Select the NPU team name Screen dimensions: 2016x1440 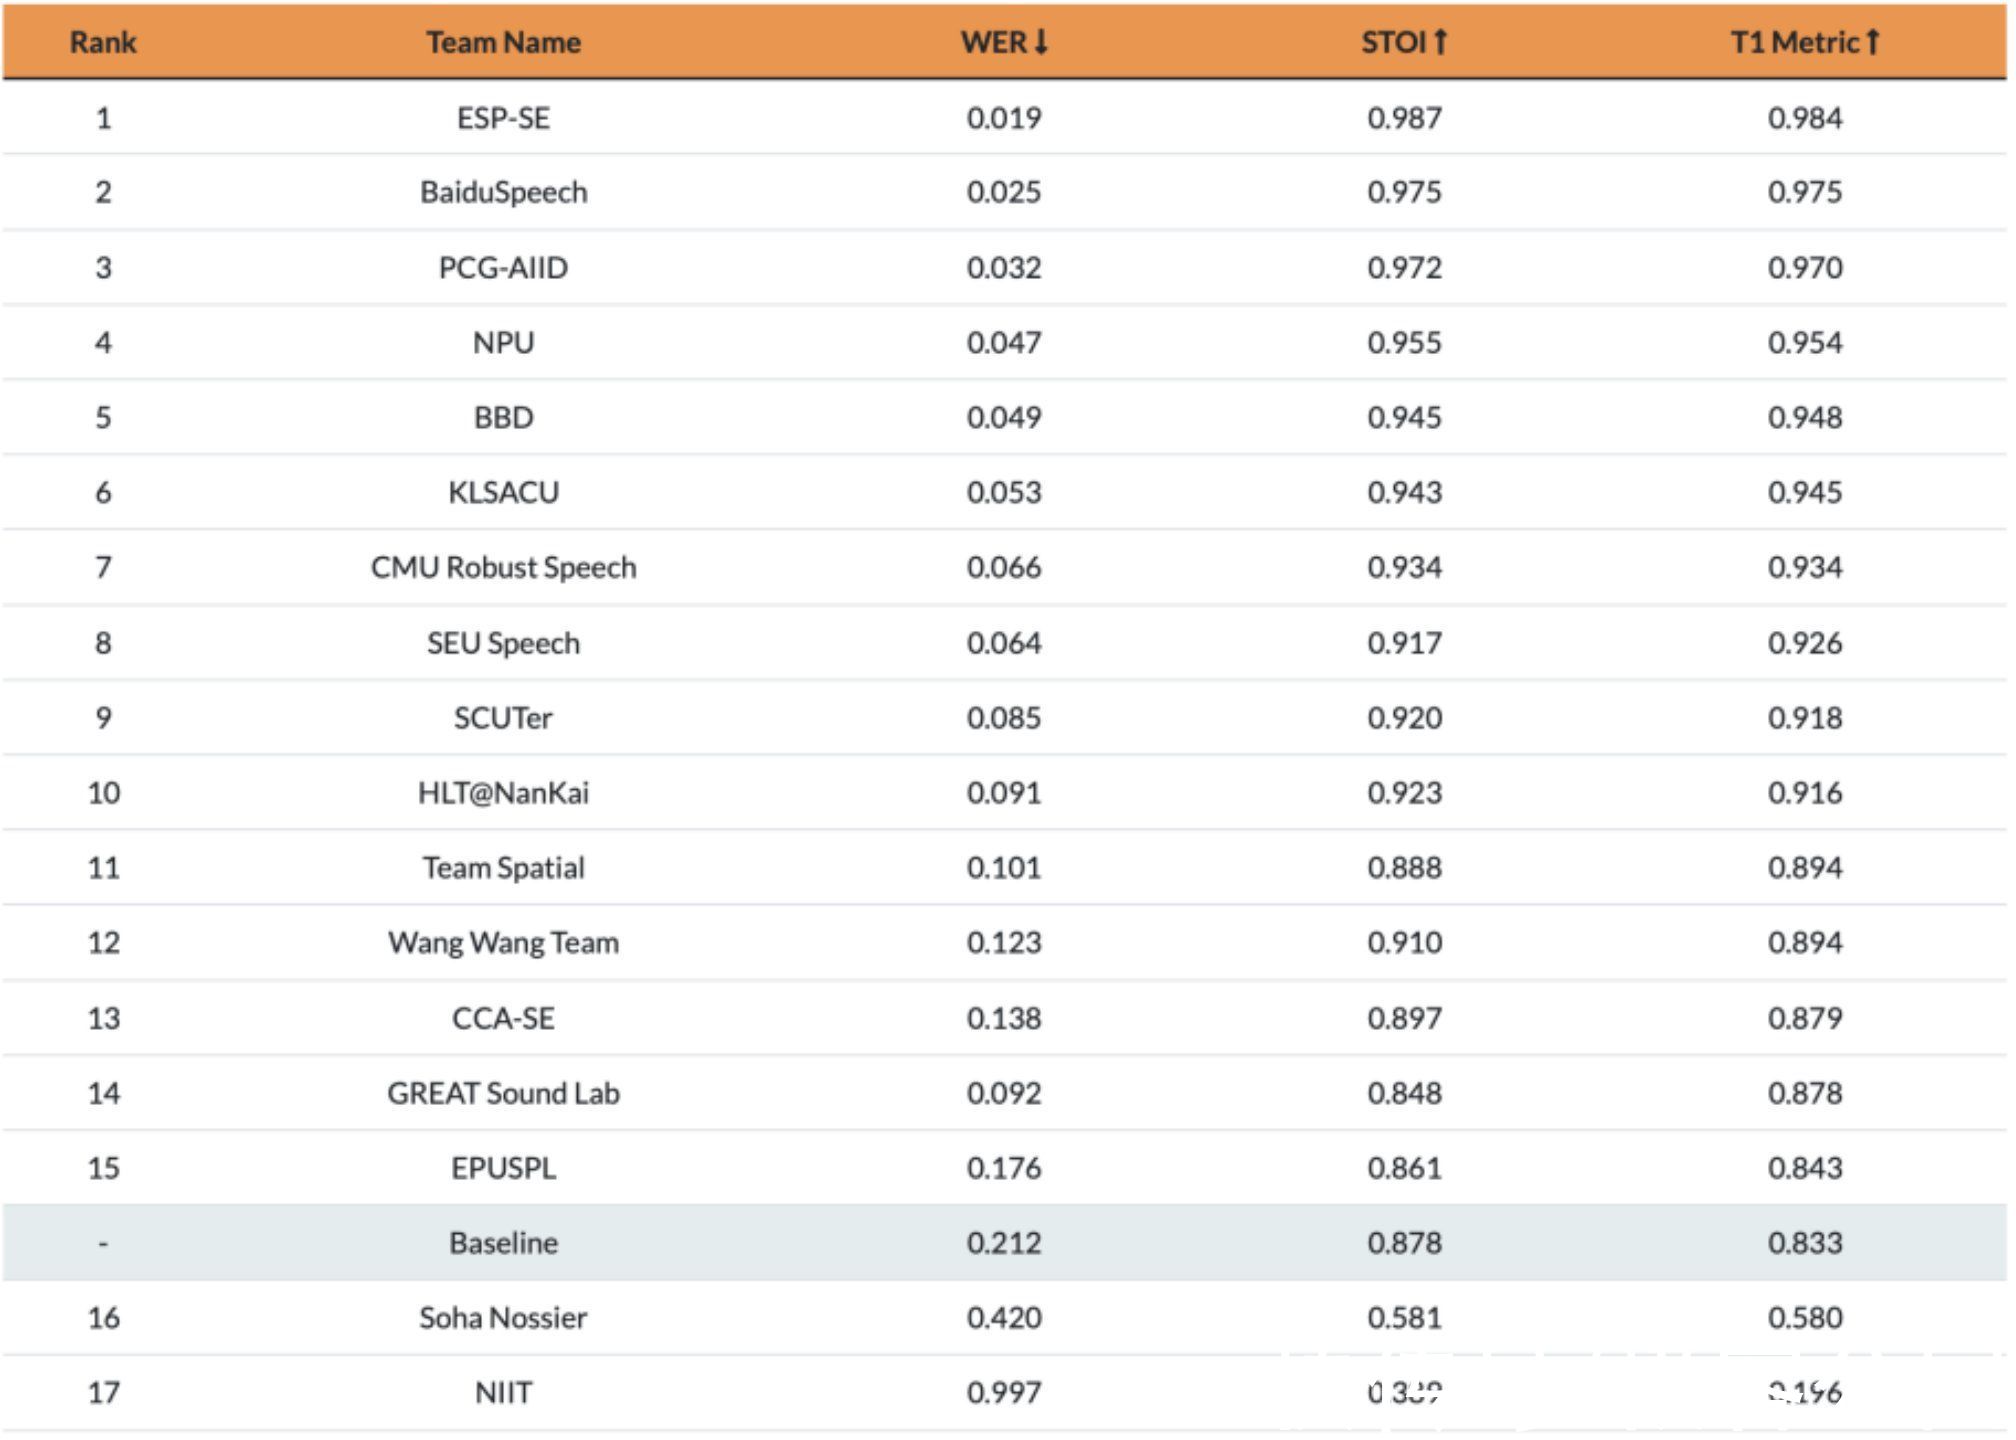coord(504,343)
